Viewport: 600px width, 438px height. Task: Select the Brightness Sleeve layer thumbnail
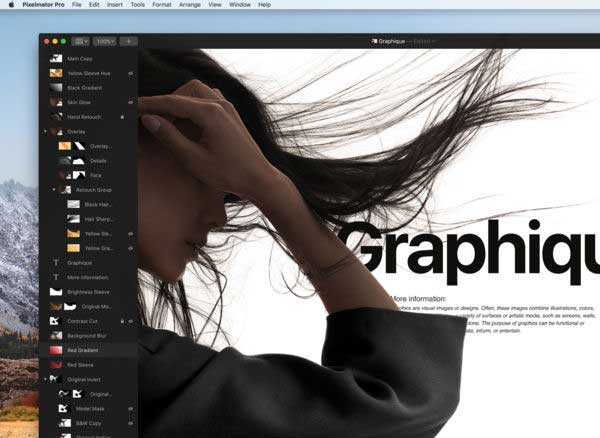(56, 292)
